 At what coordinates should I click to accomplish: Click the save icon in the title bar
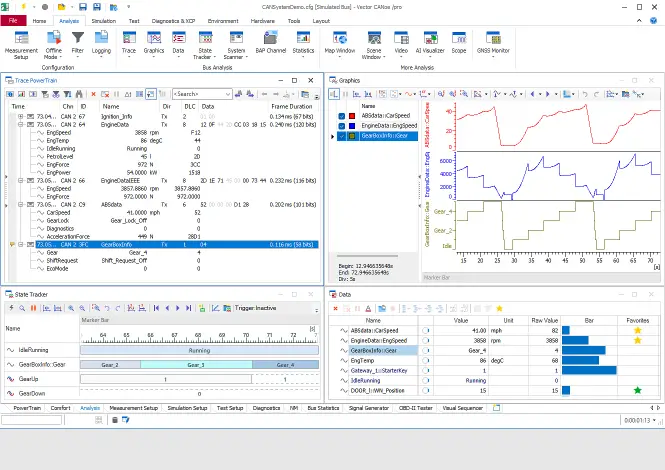click(83, 7)
